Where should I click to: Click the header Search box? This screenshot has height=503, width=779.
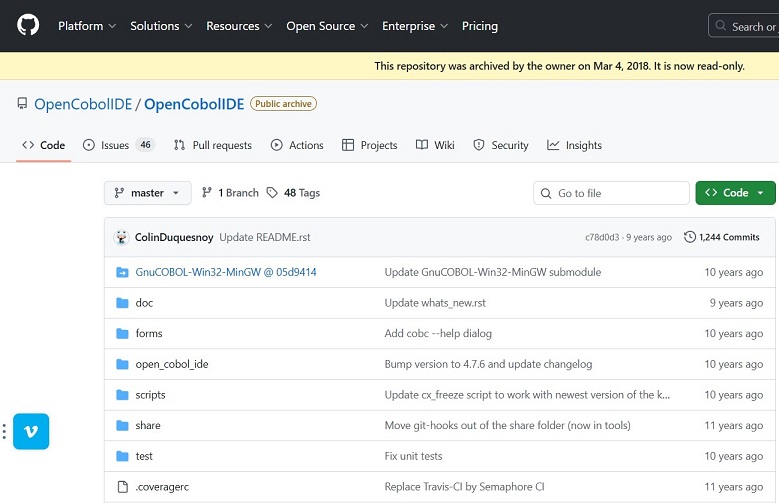click(x=743, y=25)
